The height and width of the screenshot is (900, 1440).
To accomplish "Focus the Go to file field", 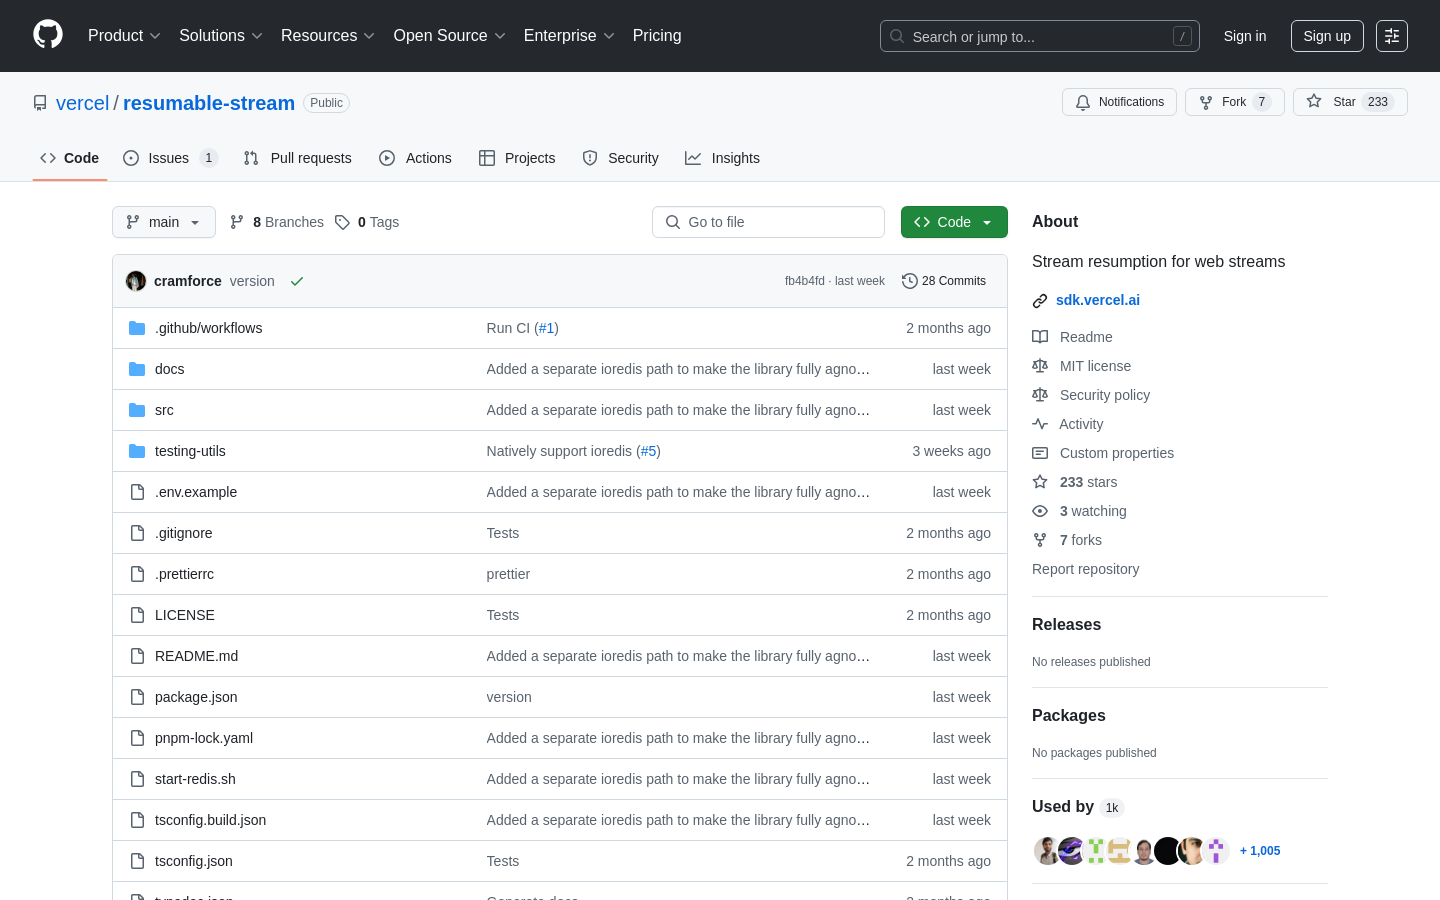I will (x=768, y=222).
